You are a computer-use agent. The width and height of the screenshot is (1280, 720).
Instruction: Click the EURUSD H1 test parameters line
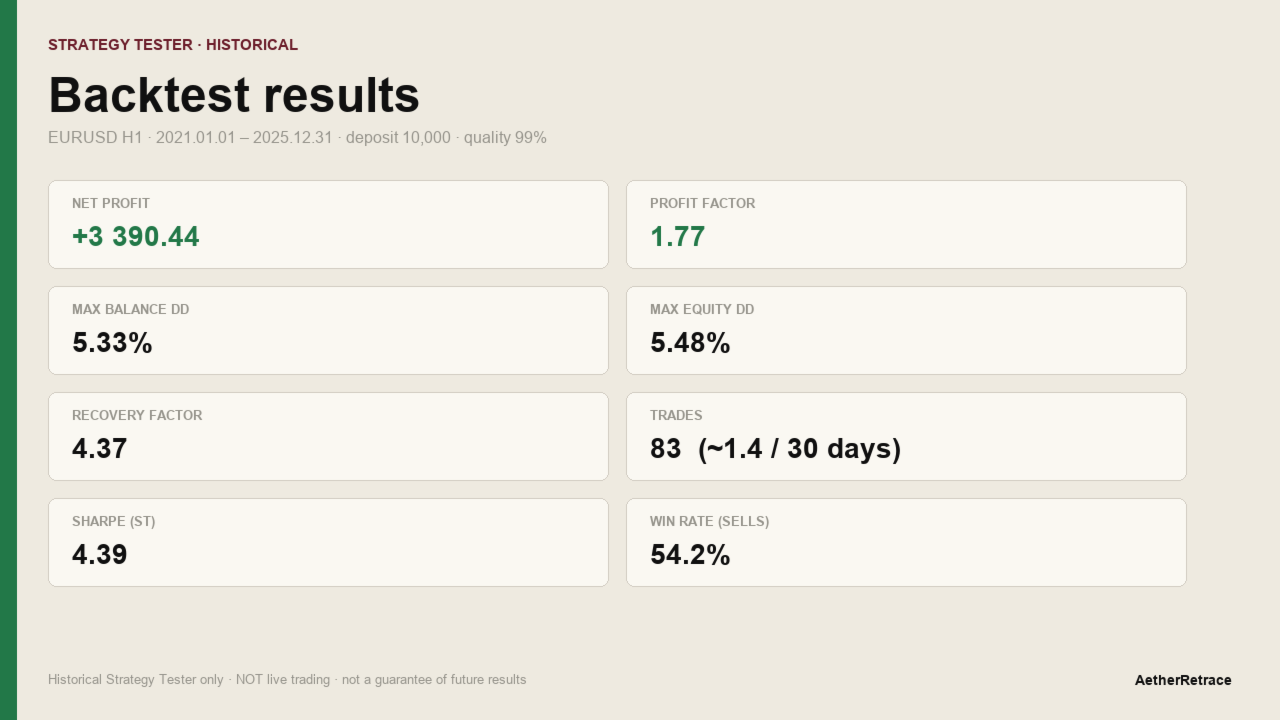coord(297,138)
